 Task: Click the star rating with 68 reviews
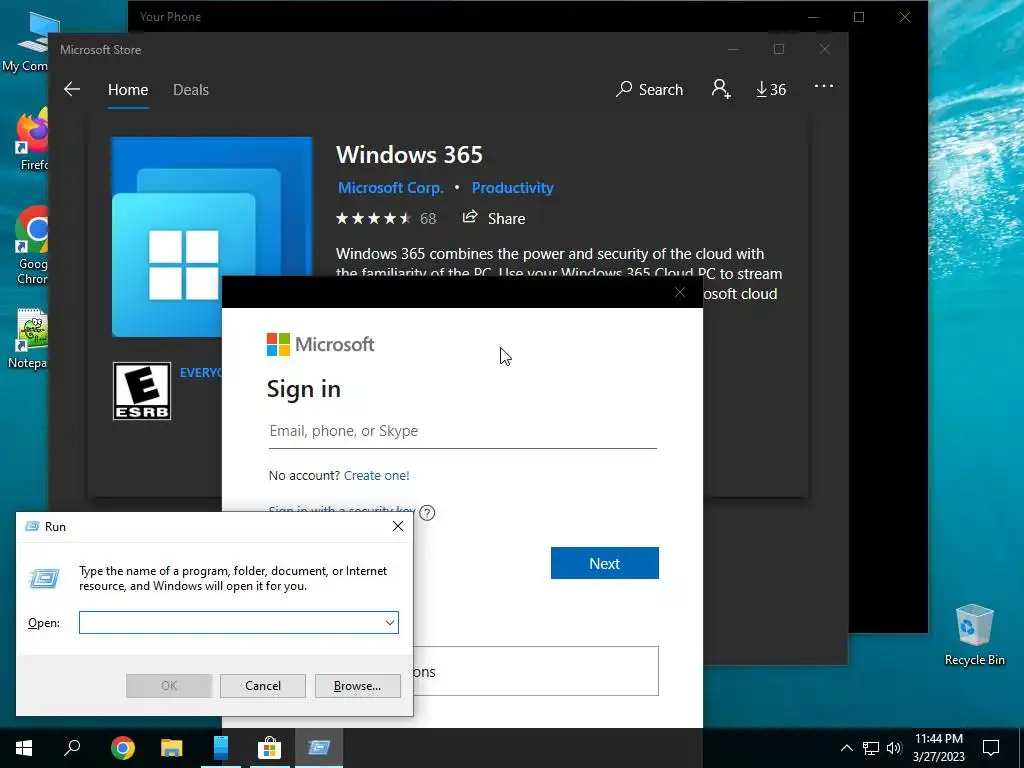click(386, 219)
